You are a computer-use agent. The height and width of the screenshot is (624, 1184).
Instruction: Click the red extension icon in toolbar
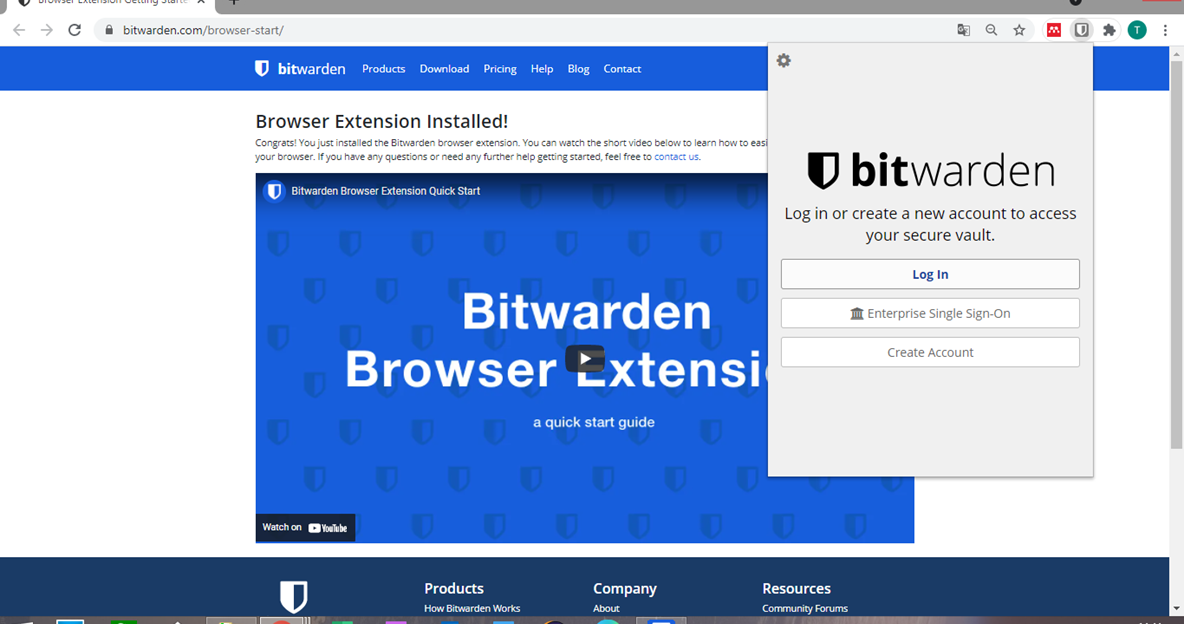coord(1053,30)
